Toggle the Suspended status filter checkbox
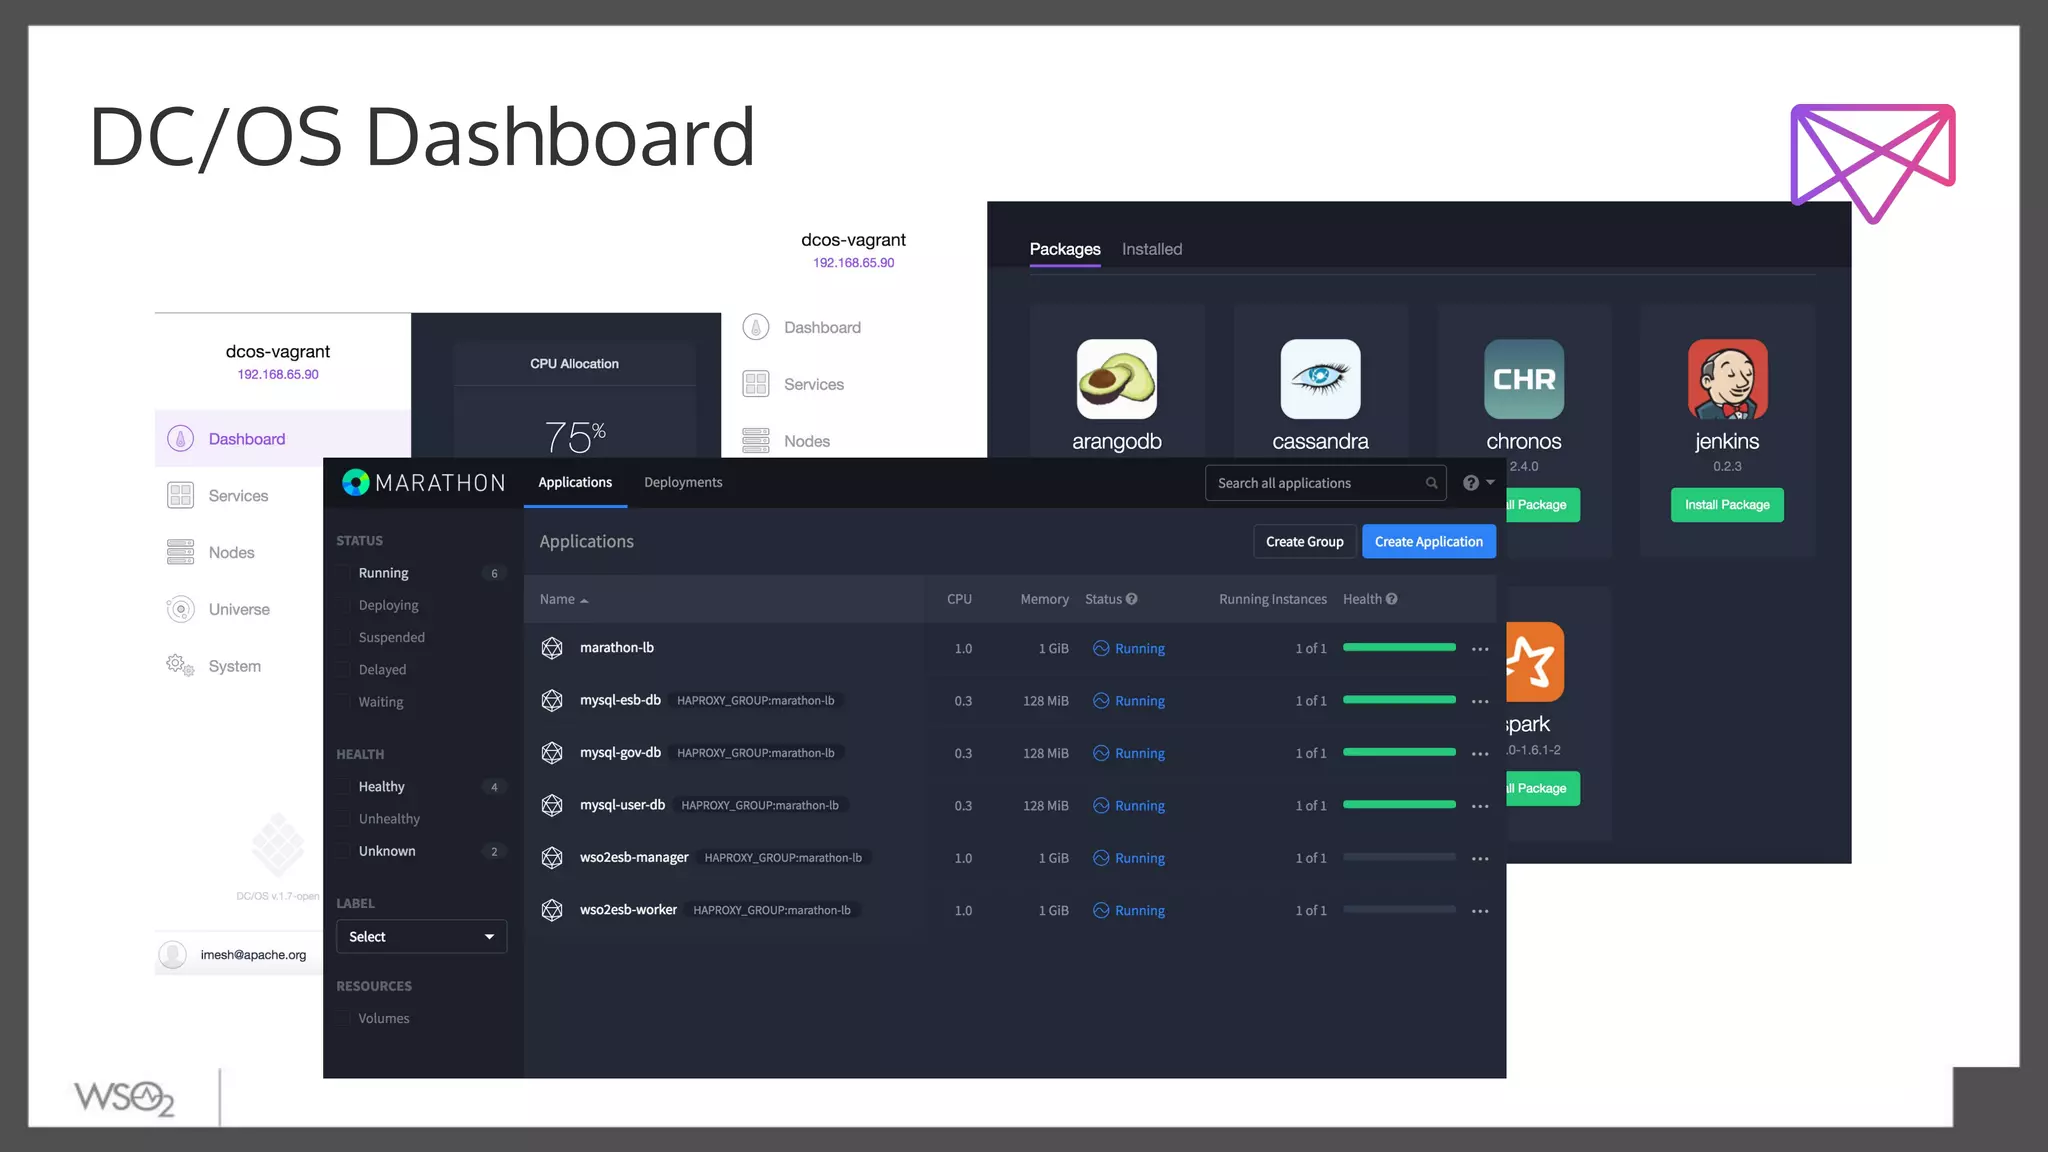2048x1152 pixels. pyautogui.click(x=344, y=637)
